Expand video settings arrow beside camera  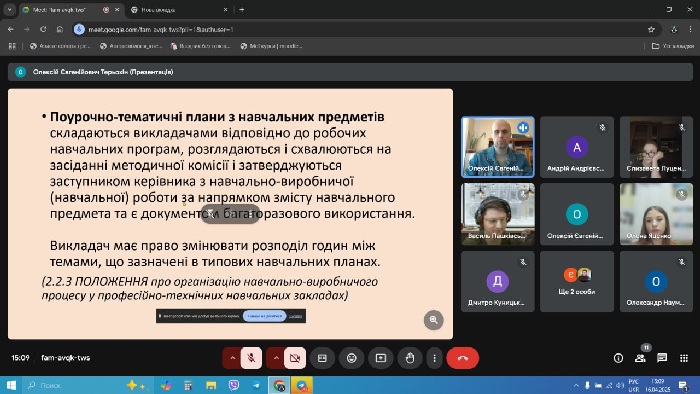click(x=276, y=358)
